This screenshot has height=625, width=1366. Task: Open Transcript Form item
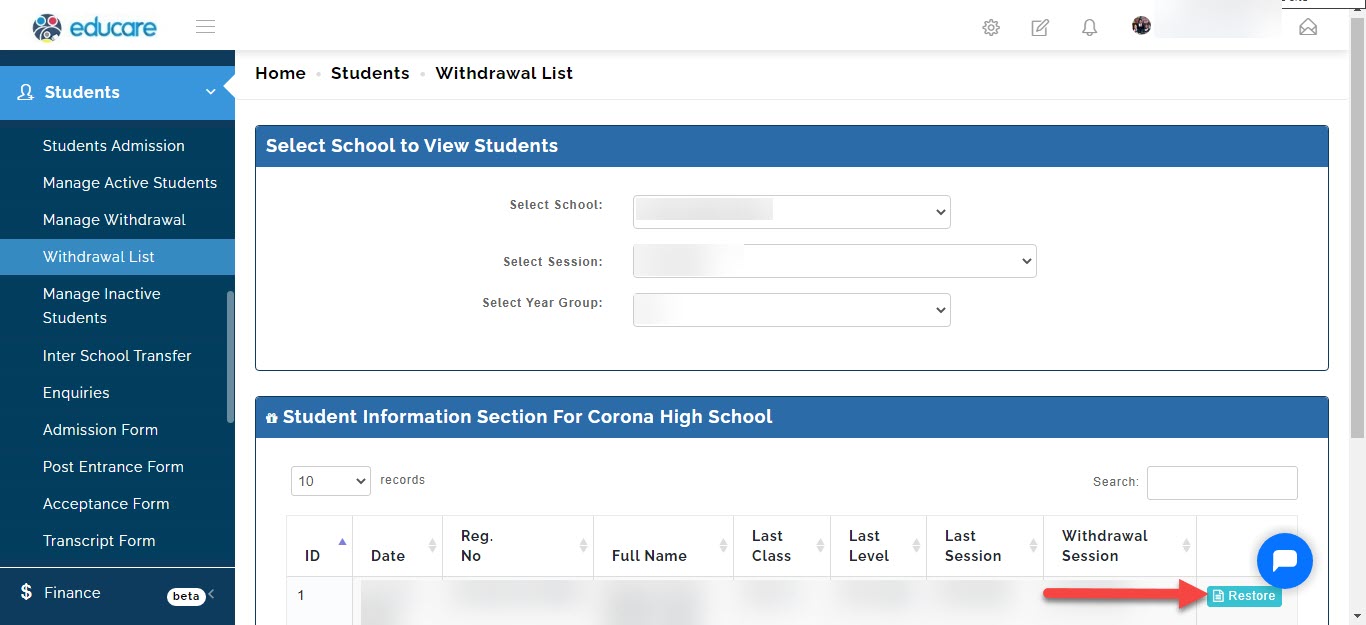pos(99,541)
